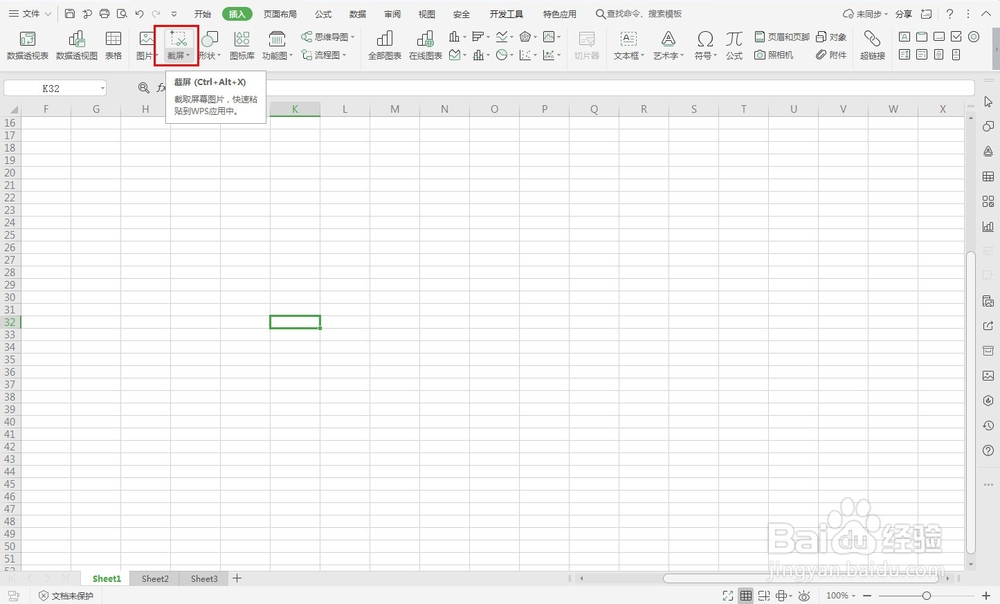The height and width of the screenshot is (604, 1000).
Task: Click the Undo arrow
Action: tap(139, 13)
